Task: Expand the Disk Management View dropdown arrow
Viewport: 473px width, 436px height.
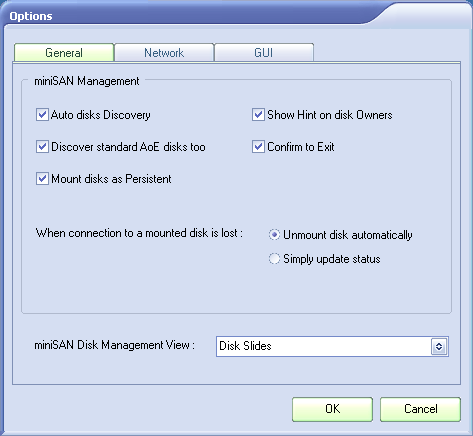Action: [x=439, y=346]
